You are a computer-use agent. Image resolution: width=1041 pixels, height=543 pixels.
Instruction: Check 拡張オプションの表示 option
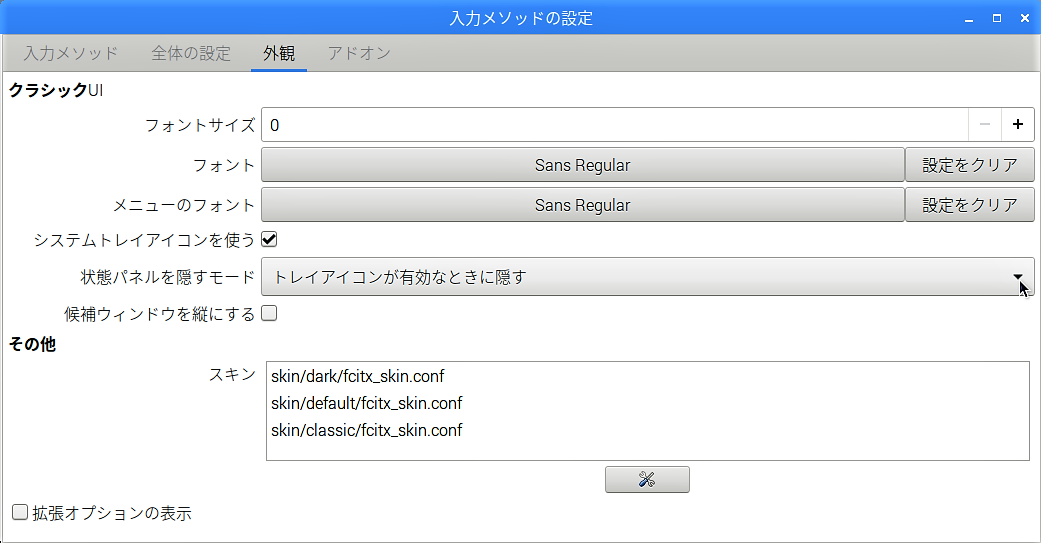pyautogui.click(x=20, y=512)
